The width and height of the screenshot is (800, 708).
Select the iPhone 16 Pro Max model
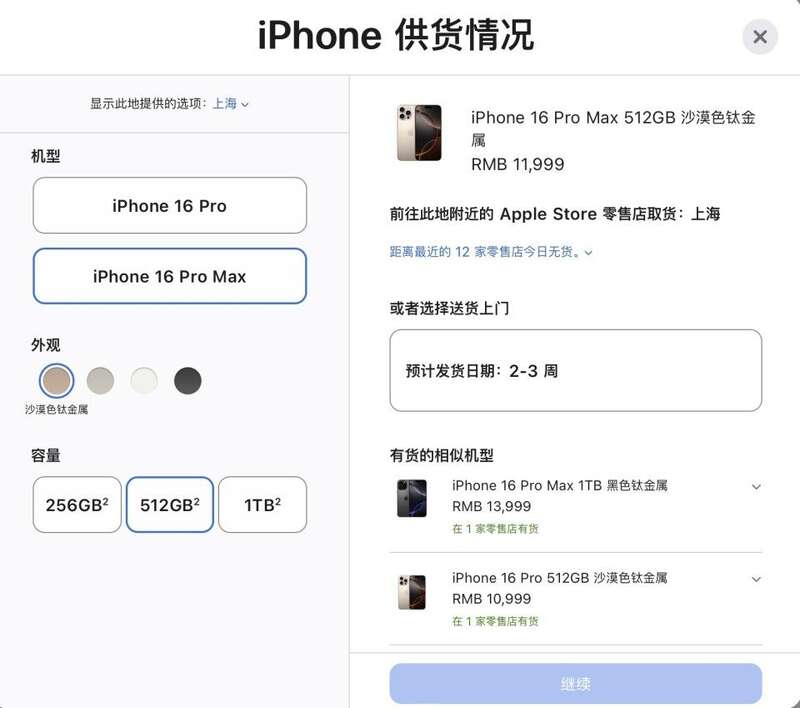click(170, 276)
